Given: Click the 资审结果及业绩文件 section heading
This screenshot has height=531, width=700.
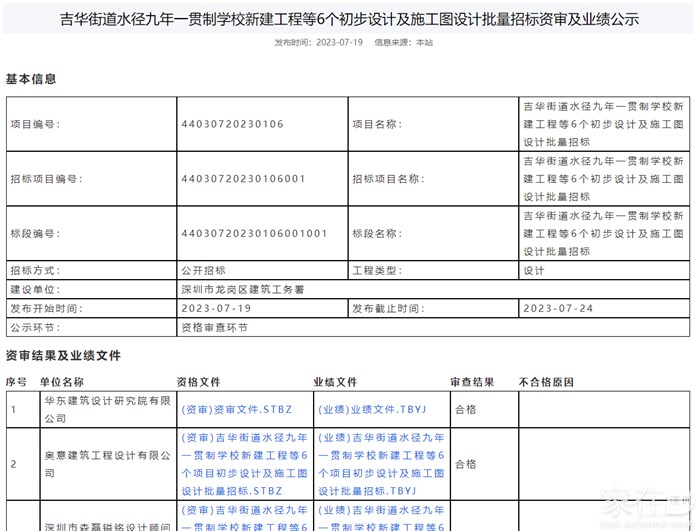Looking at the screenshot, I should [63, 356].
